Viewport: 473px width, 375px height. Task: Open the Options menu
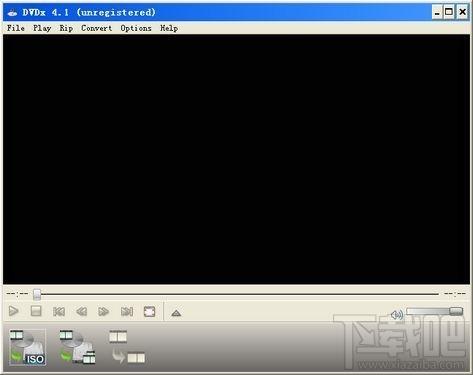[x=136, y=28]
